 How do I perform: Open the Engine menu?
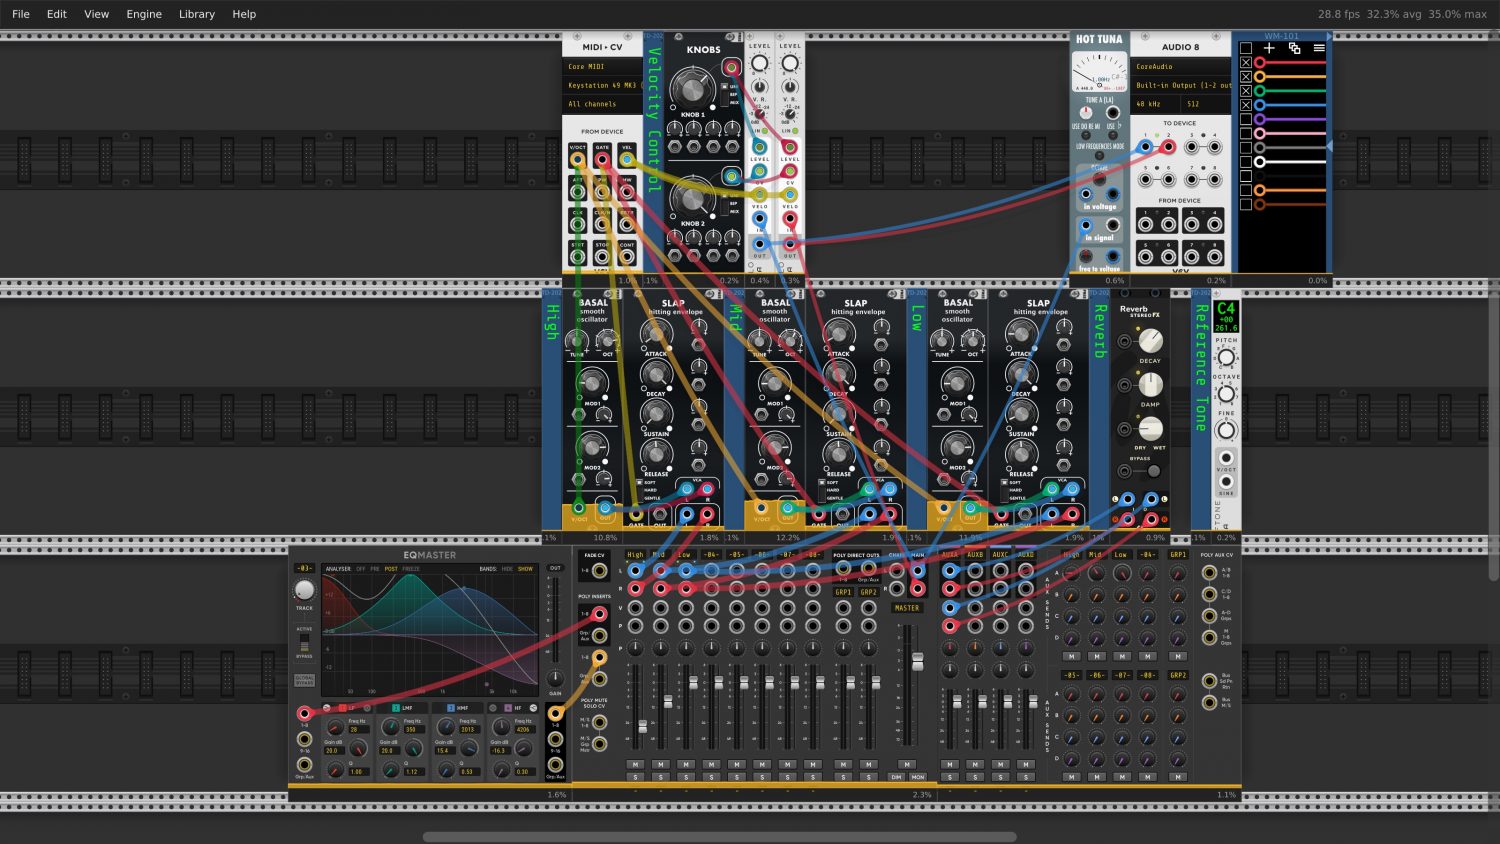click(x=144, y=14)
